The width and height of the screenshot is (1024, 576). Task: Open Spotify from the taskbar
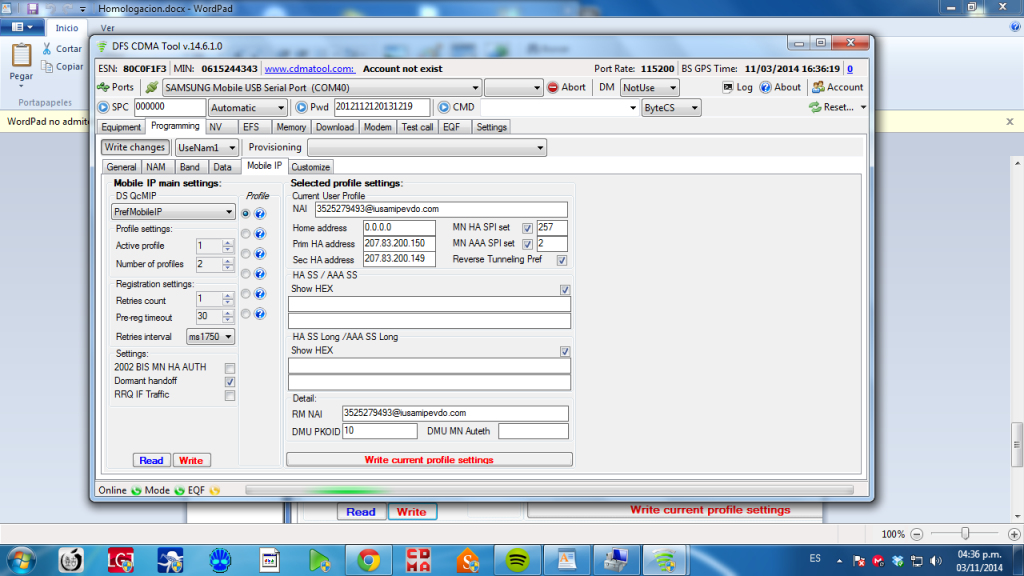(516, 558)
